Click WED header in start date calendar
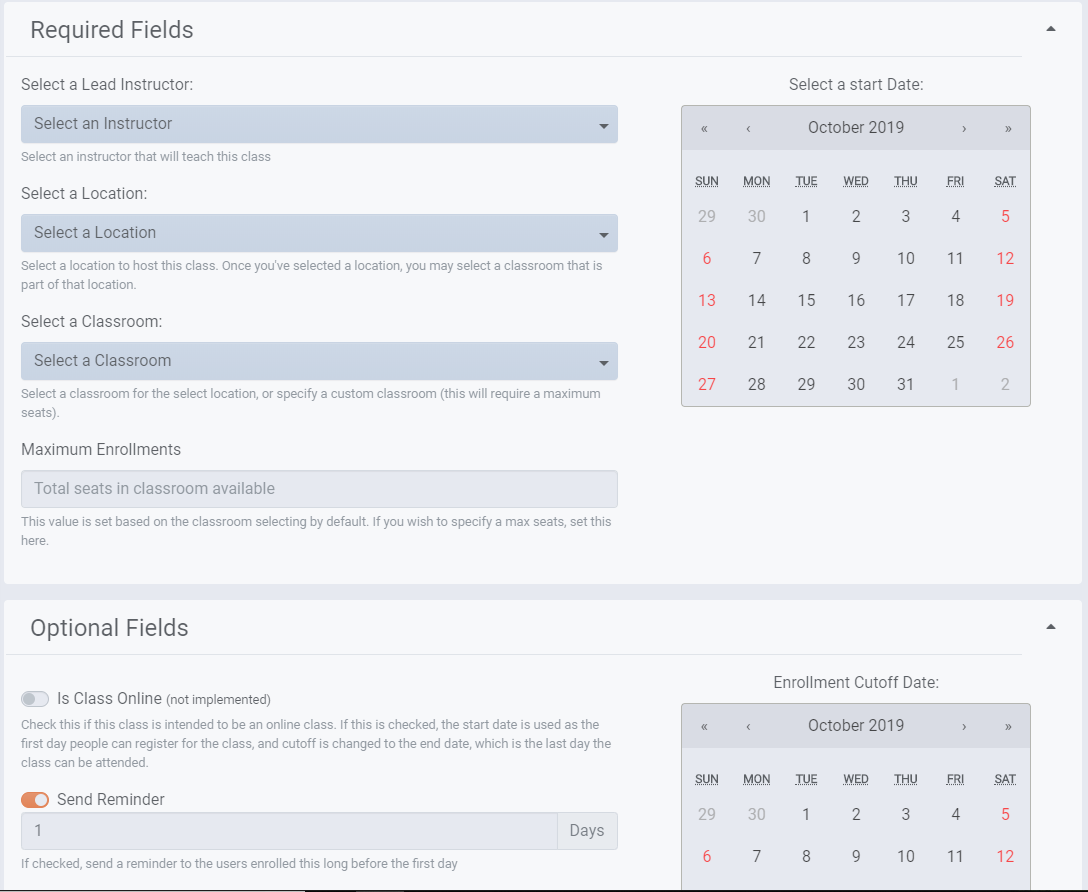 click(x=856, y=181)
